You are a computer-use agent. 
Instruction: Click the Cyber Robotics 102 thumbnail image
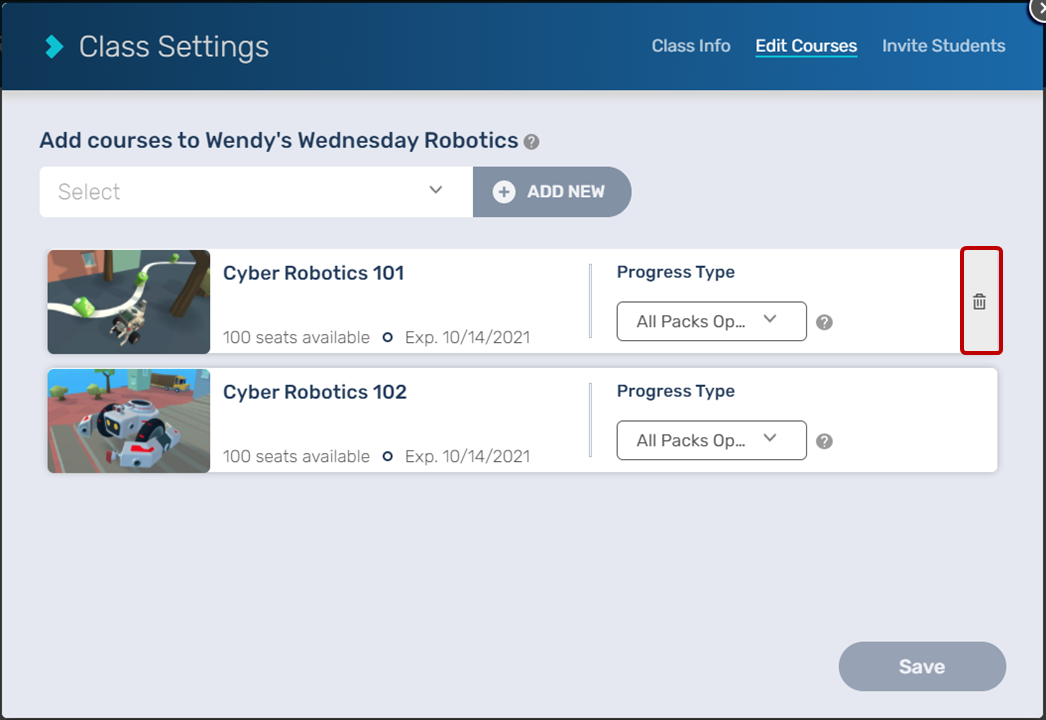coord(129,420)
